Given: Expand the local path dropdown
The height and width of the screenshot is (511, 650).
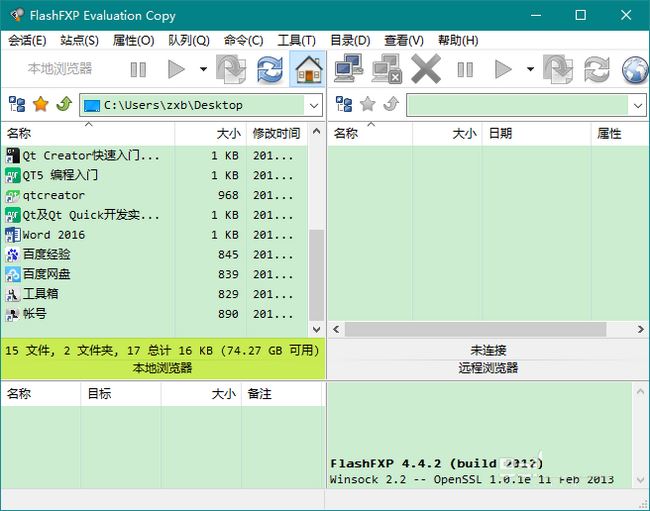Looking at the screenshot, I should coord(314,105).
